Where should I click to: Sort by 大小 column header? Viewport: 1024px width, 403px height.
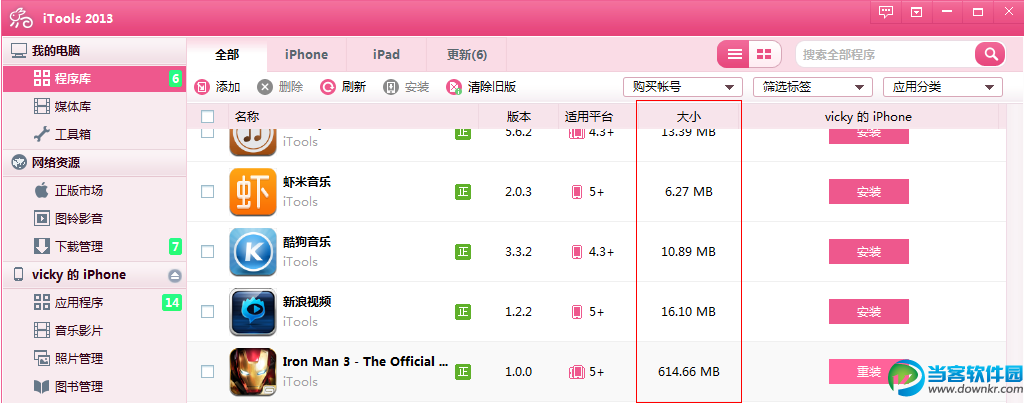tap(689, 117)
